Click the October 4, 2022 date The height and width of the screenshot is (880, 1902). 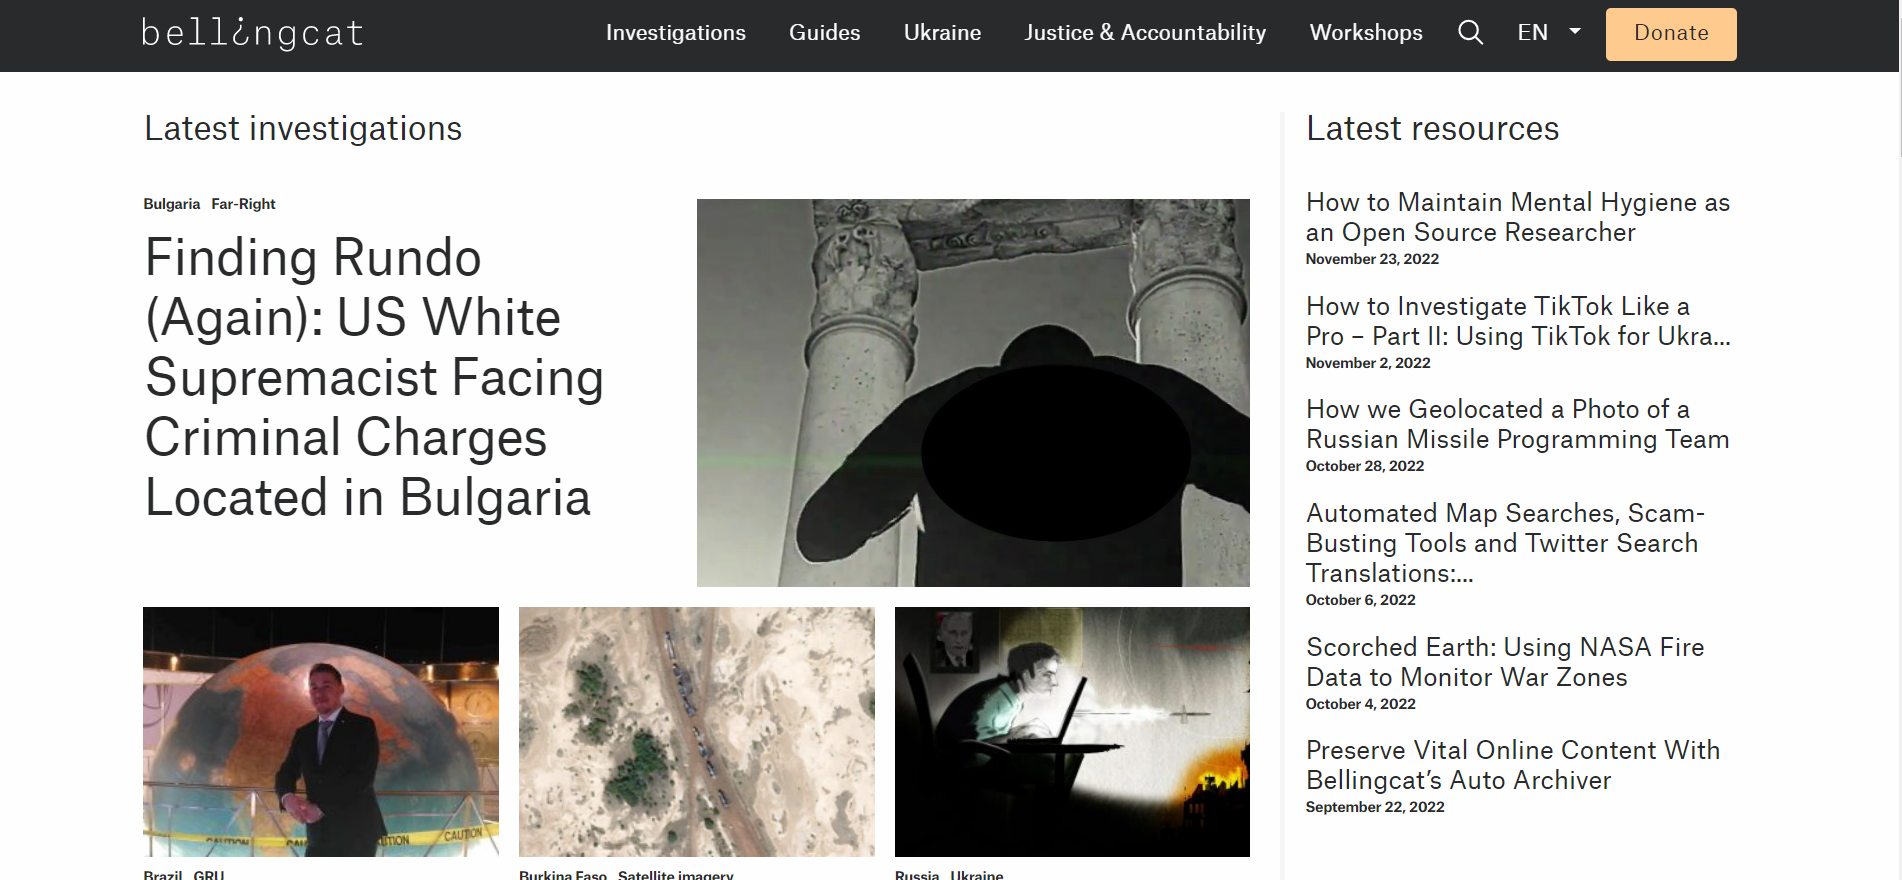[x=1361, y=704]
